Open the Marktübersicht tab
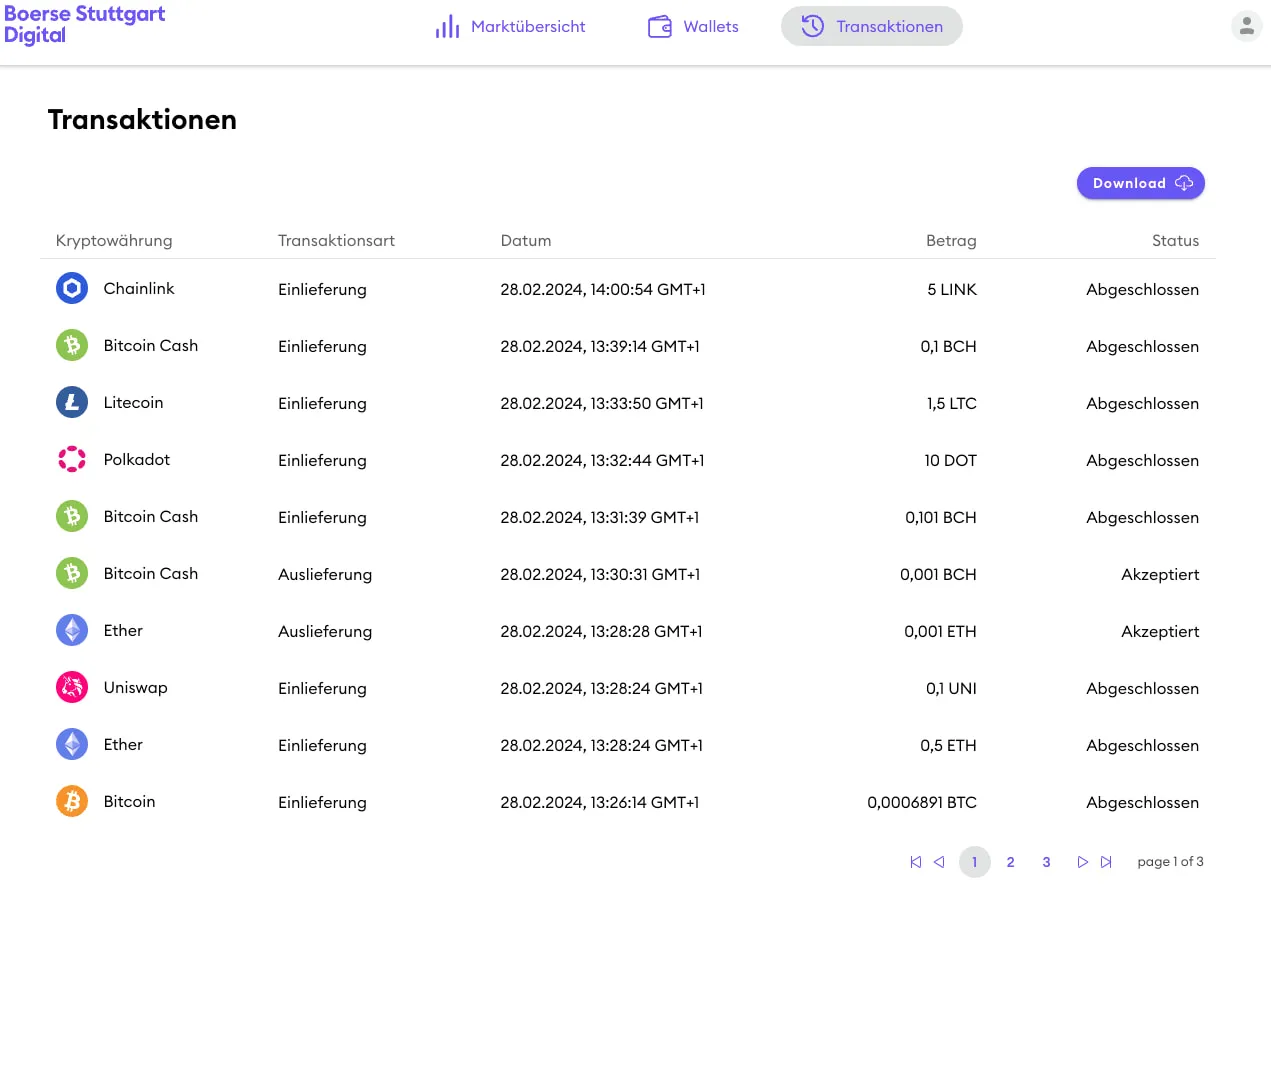 [510, 27]
